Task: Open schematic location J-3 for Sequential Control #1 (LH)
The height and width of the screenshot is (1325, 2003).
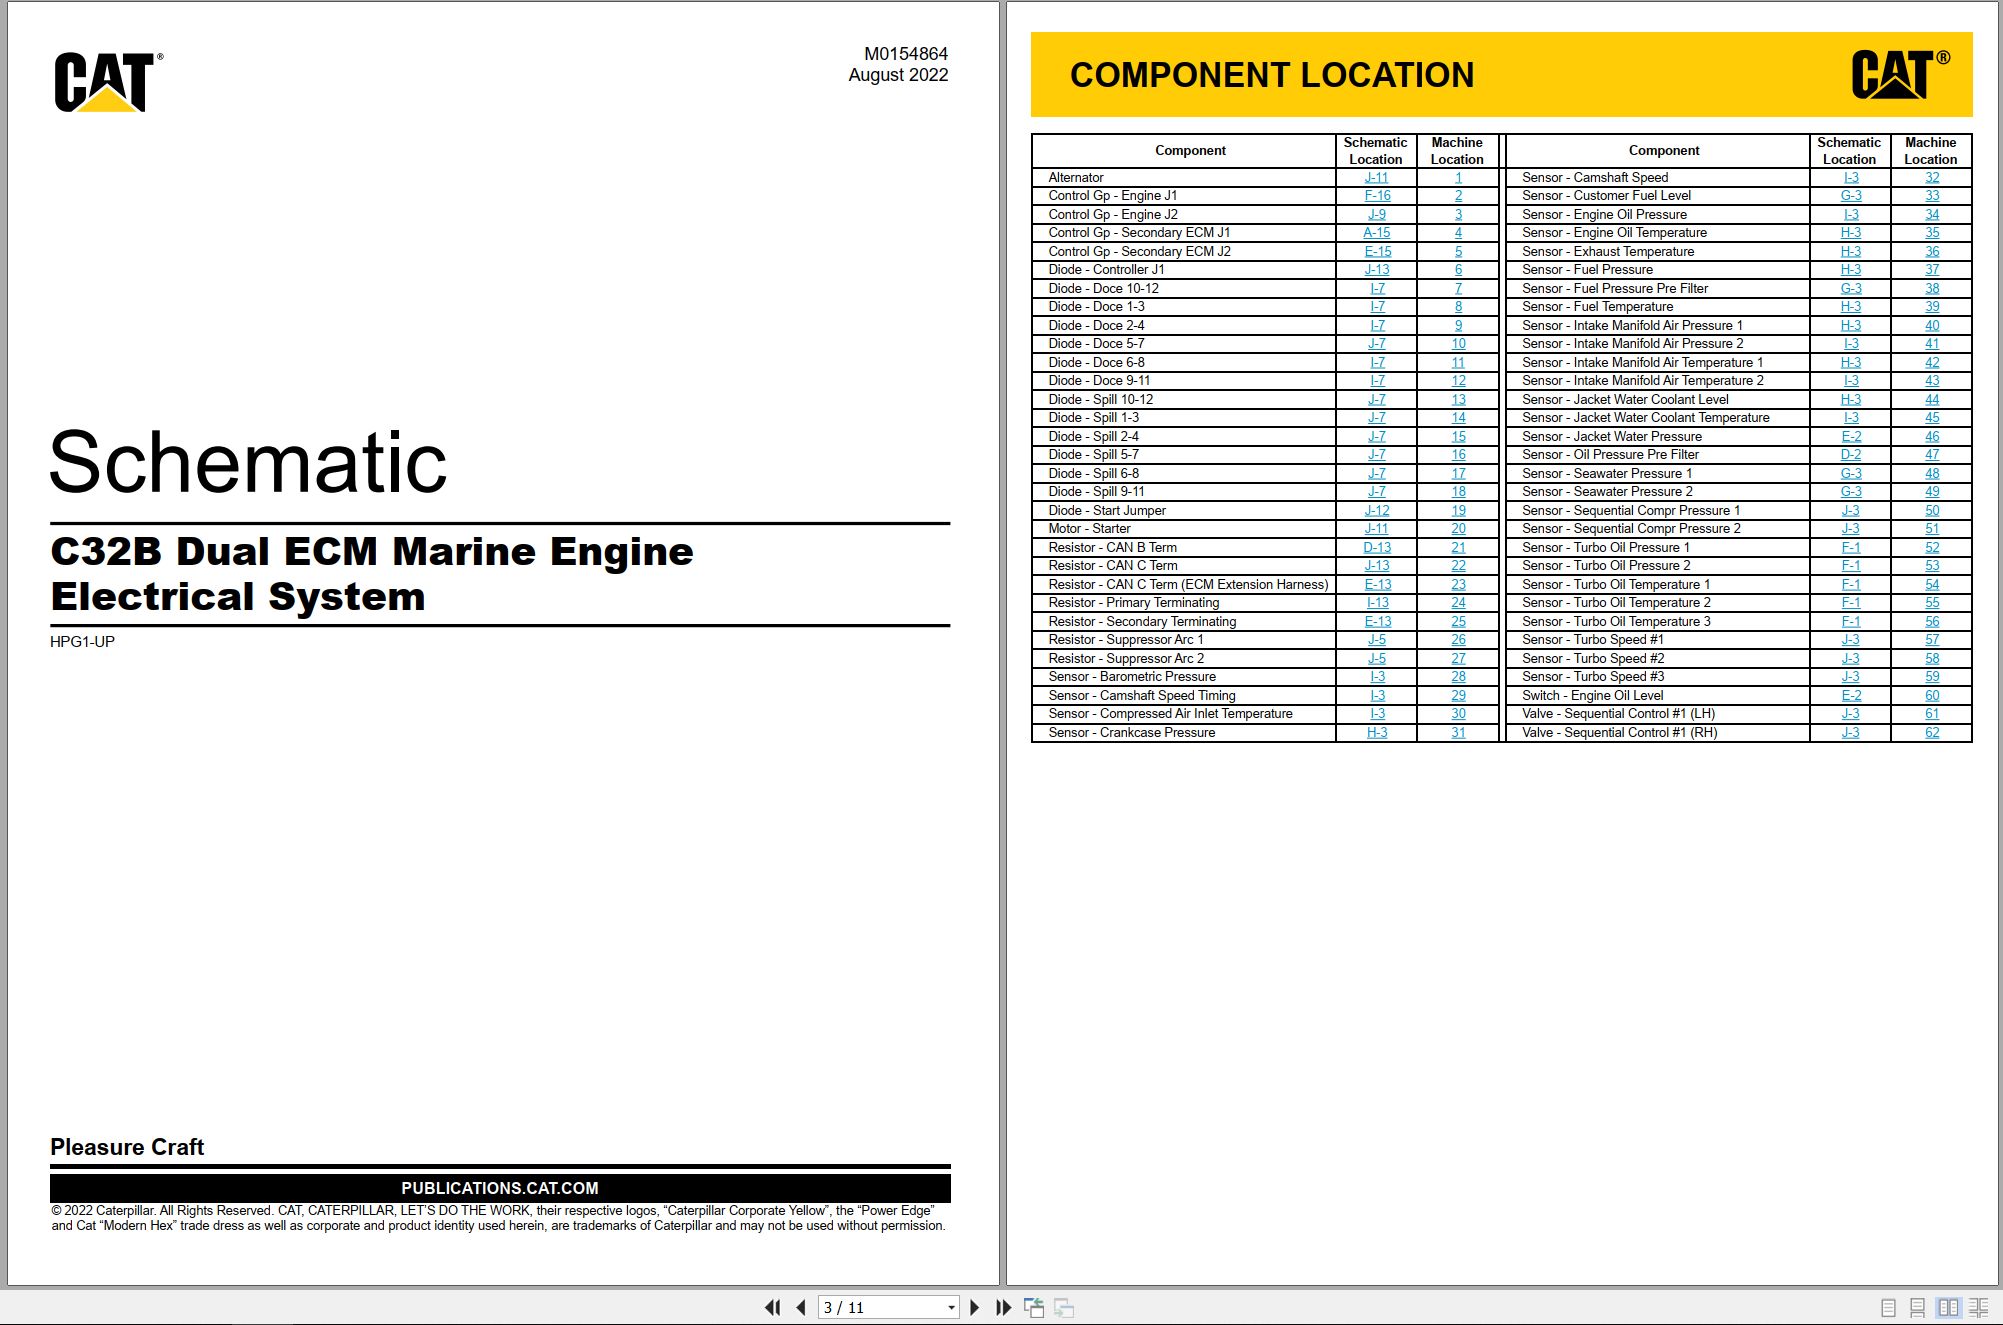Action: click(1851, 714)
